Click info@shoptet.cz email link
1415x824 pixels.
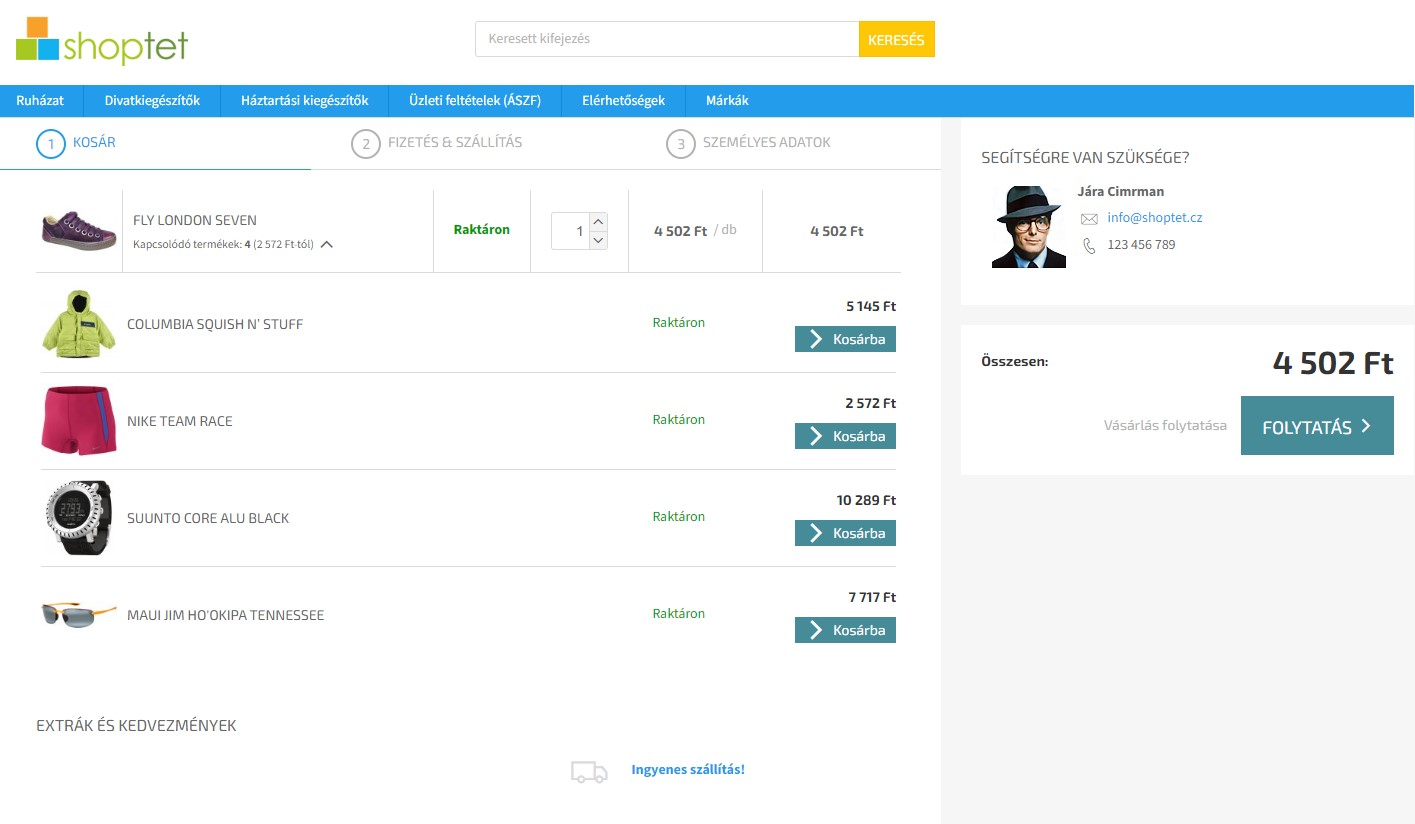pyautogui.click(x=1155, y=218)
